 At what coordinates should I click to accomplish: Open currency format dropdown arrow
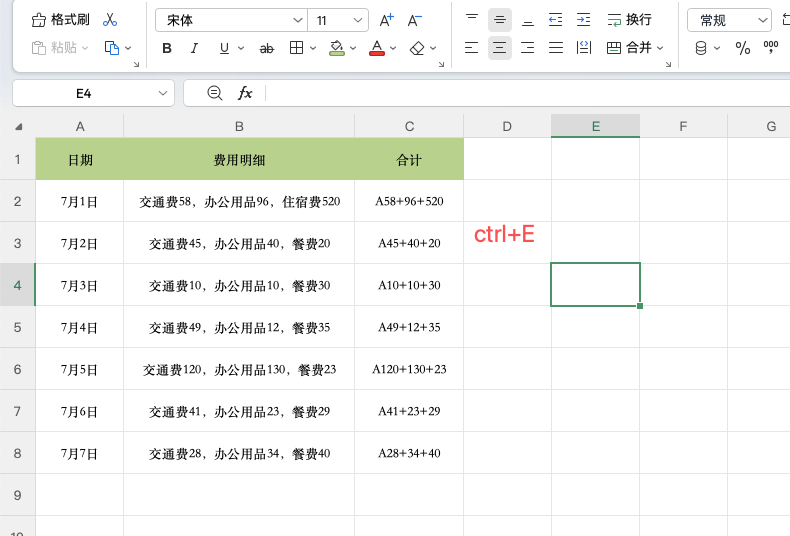[717, 48]
